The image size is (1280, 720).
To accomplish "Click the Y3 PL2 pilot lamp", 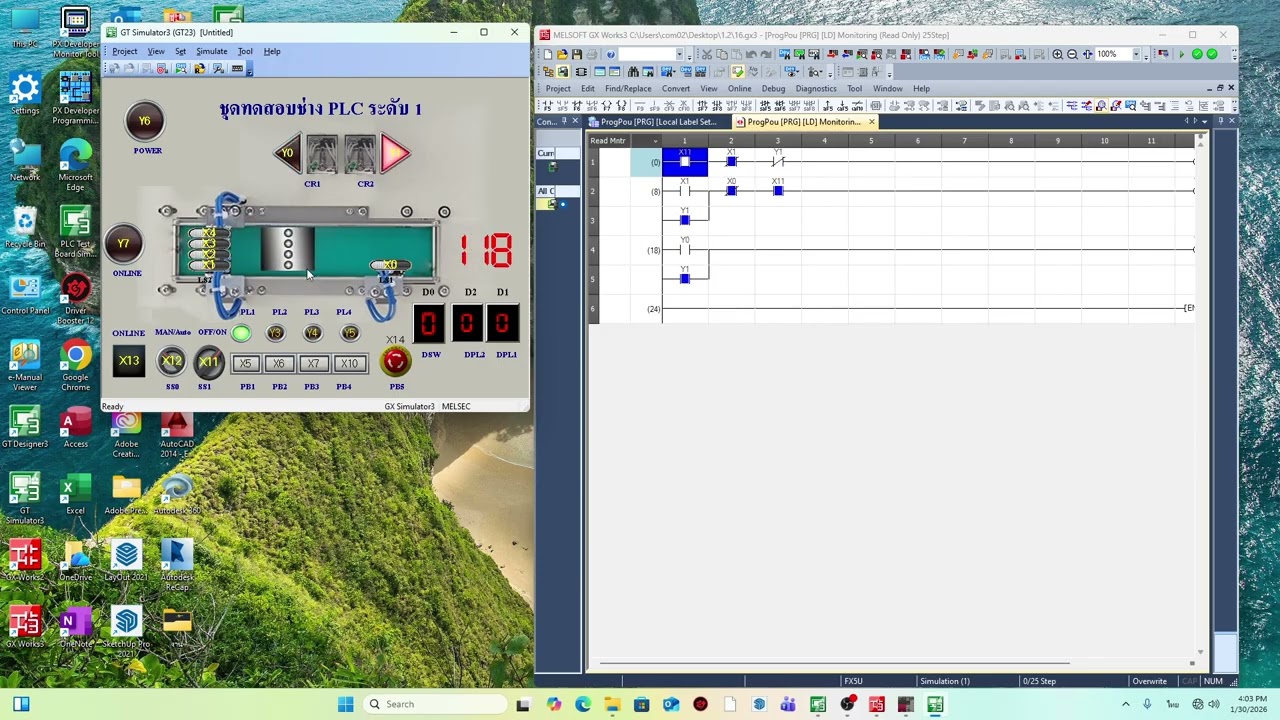I will point(275,333).
